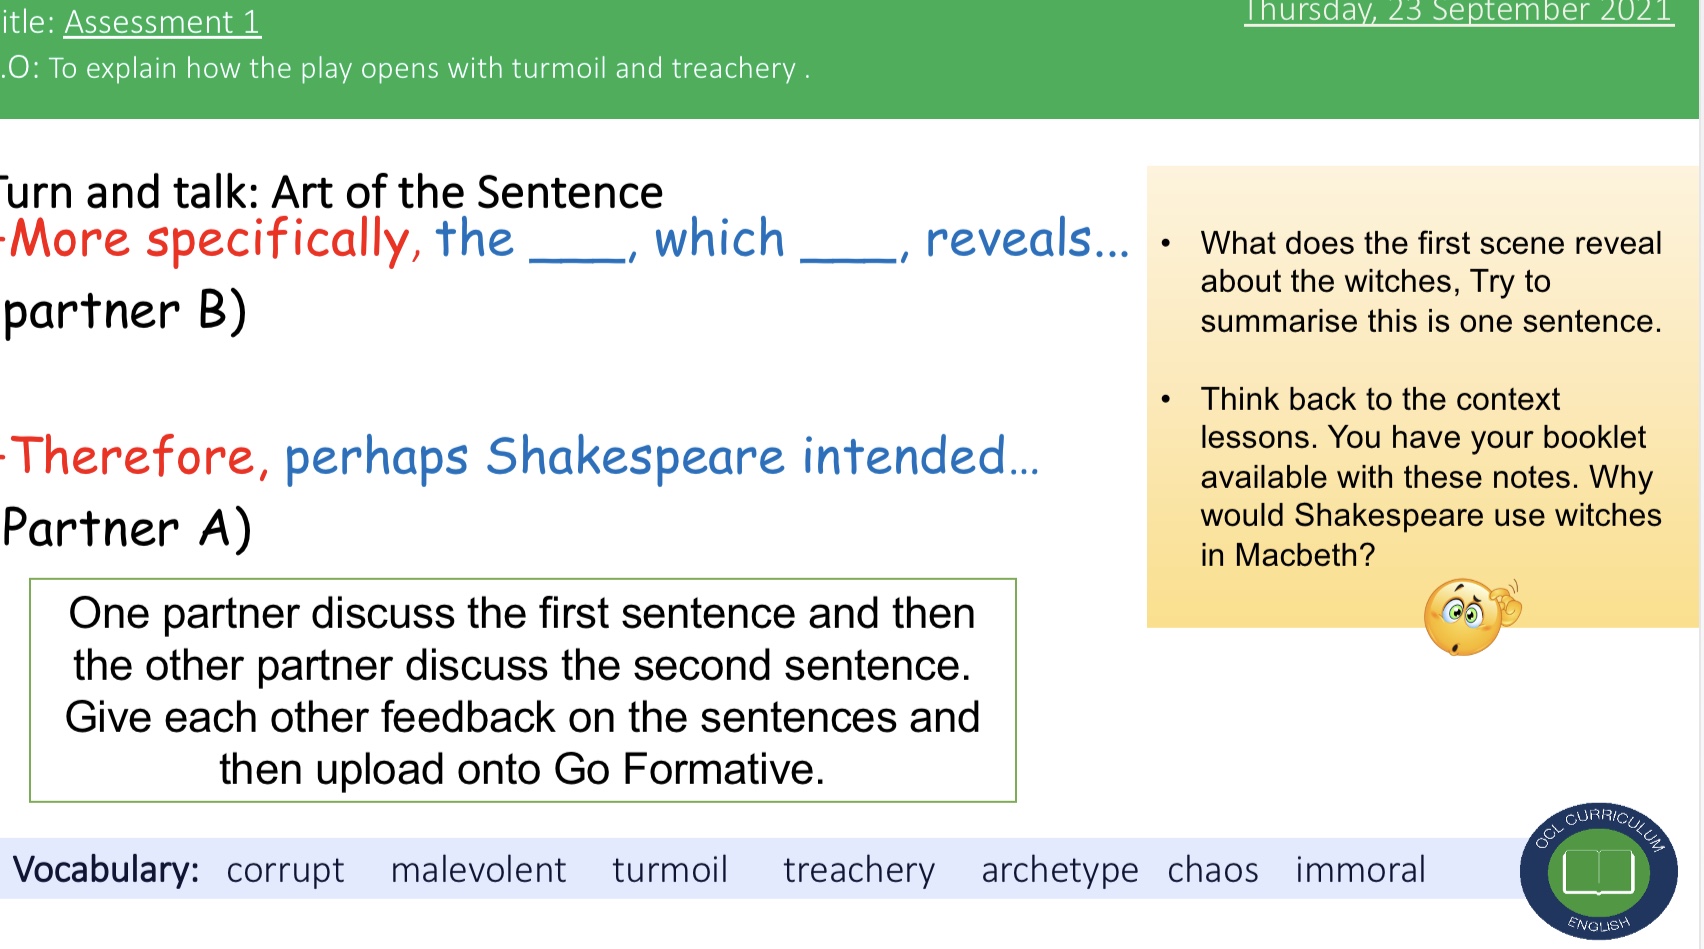Click the underlined Assessment 1 title

pyautogui.click(x=162, y=22)
